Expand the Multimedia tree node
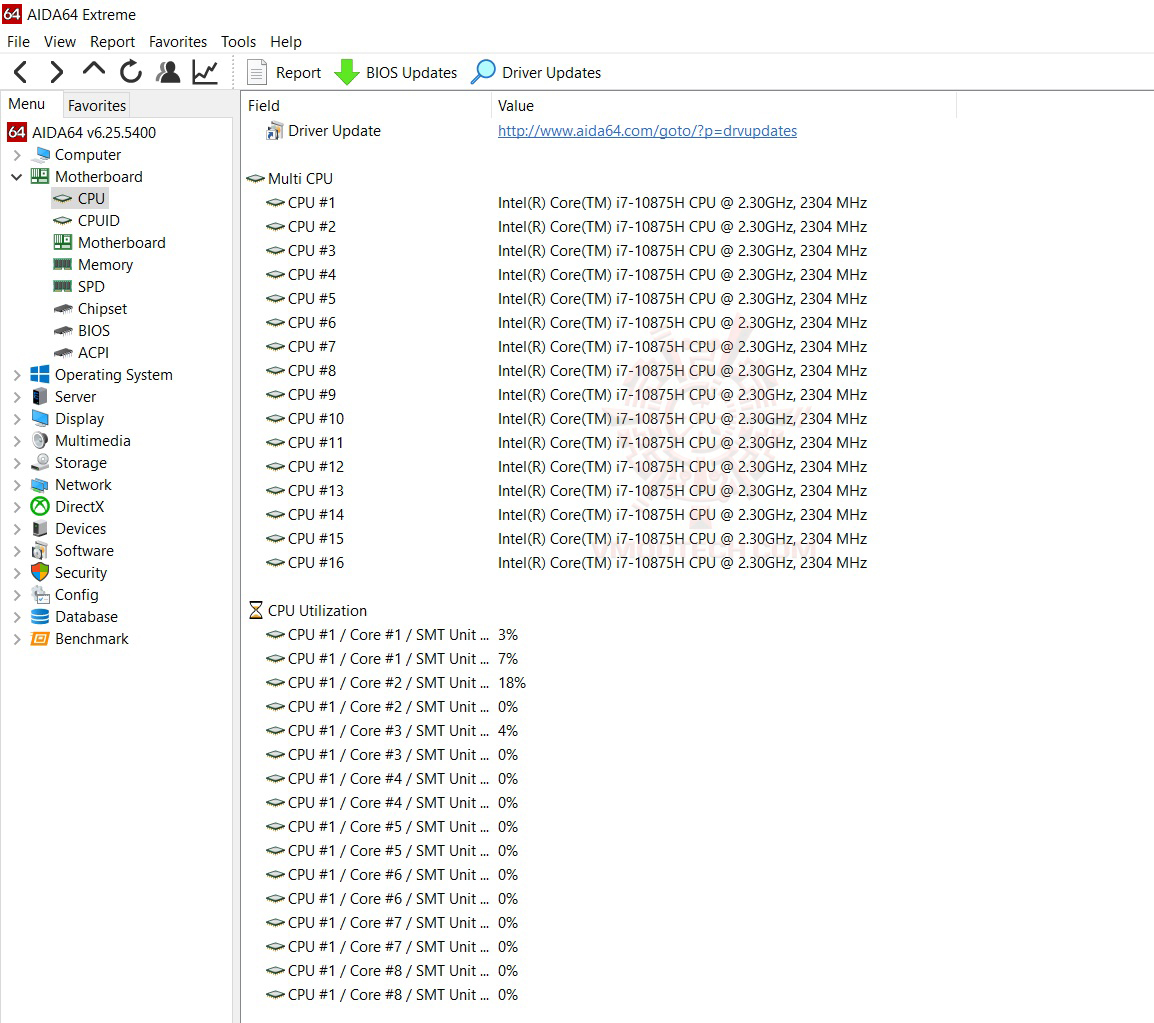 click(17, 442)
